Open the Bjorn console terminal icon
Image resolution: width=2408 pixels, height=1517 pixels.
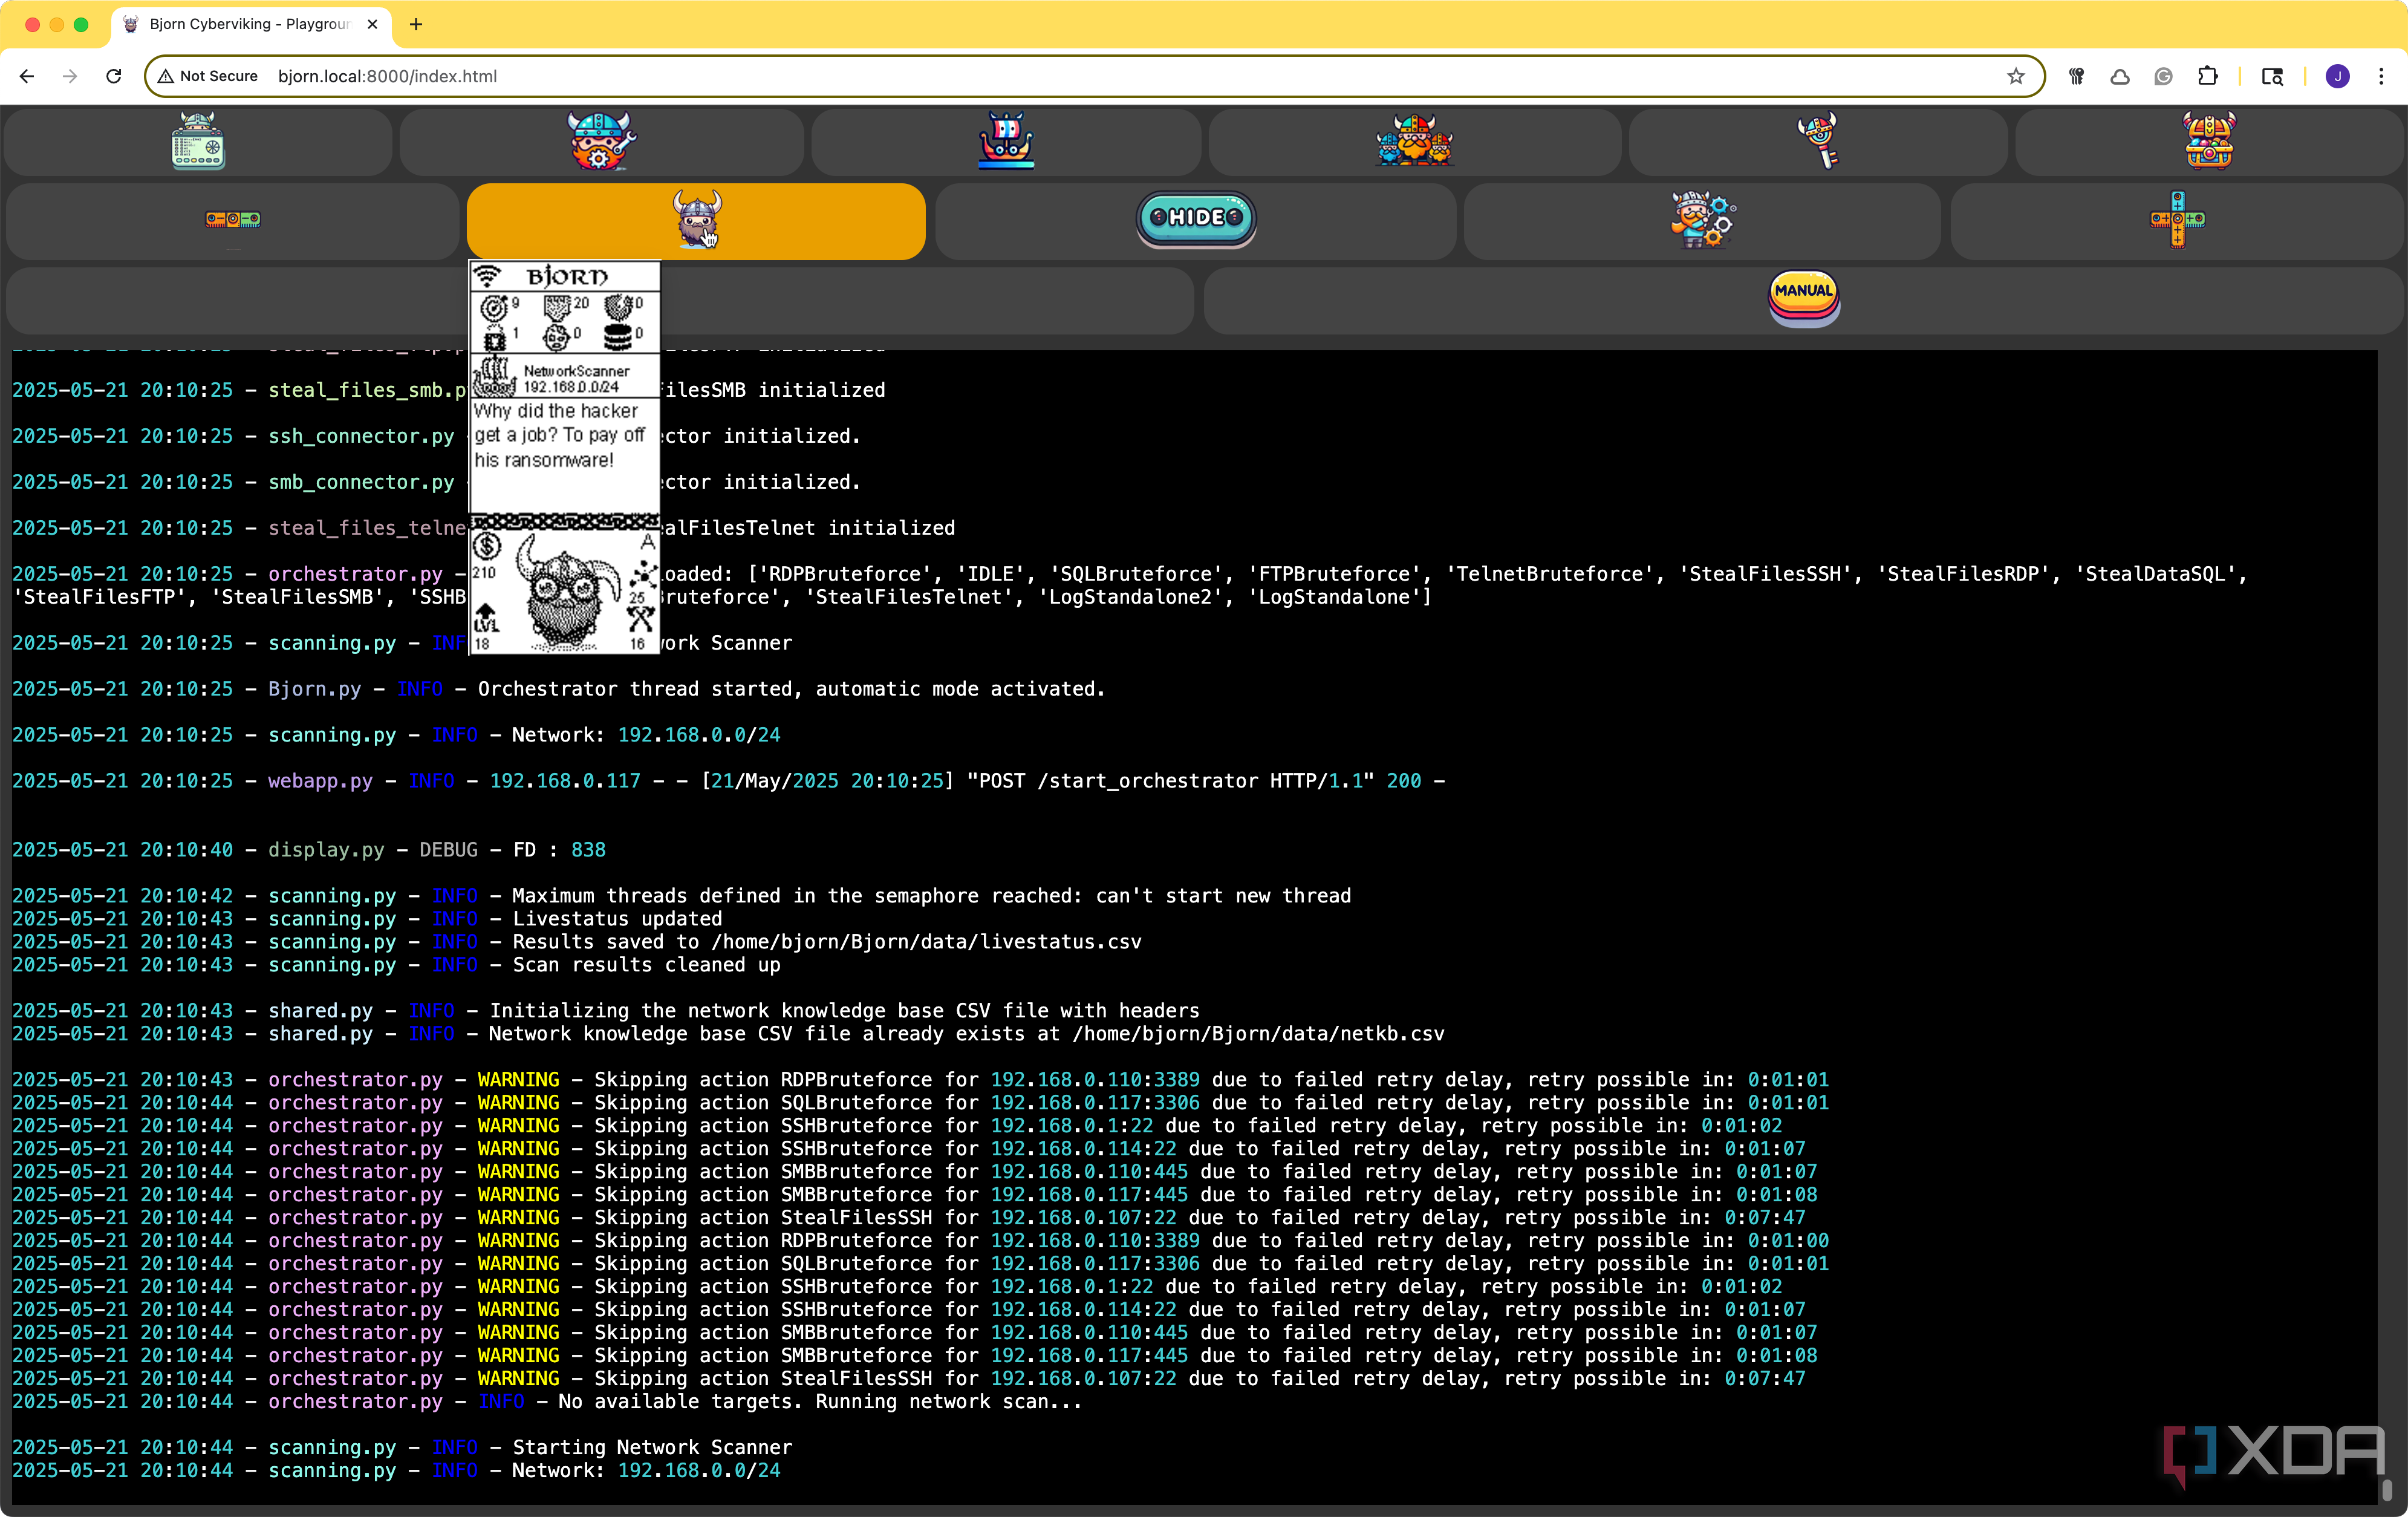pyautogui.click(x=198, y=140)
